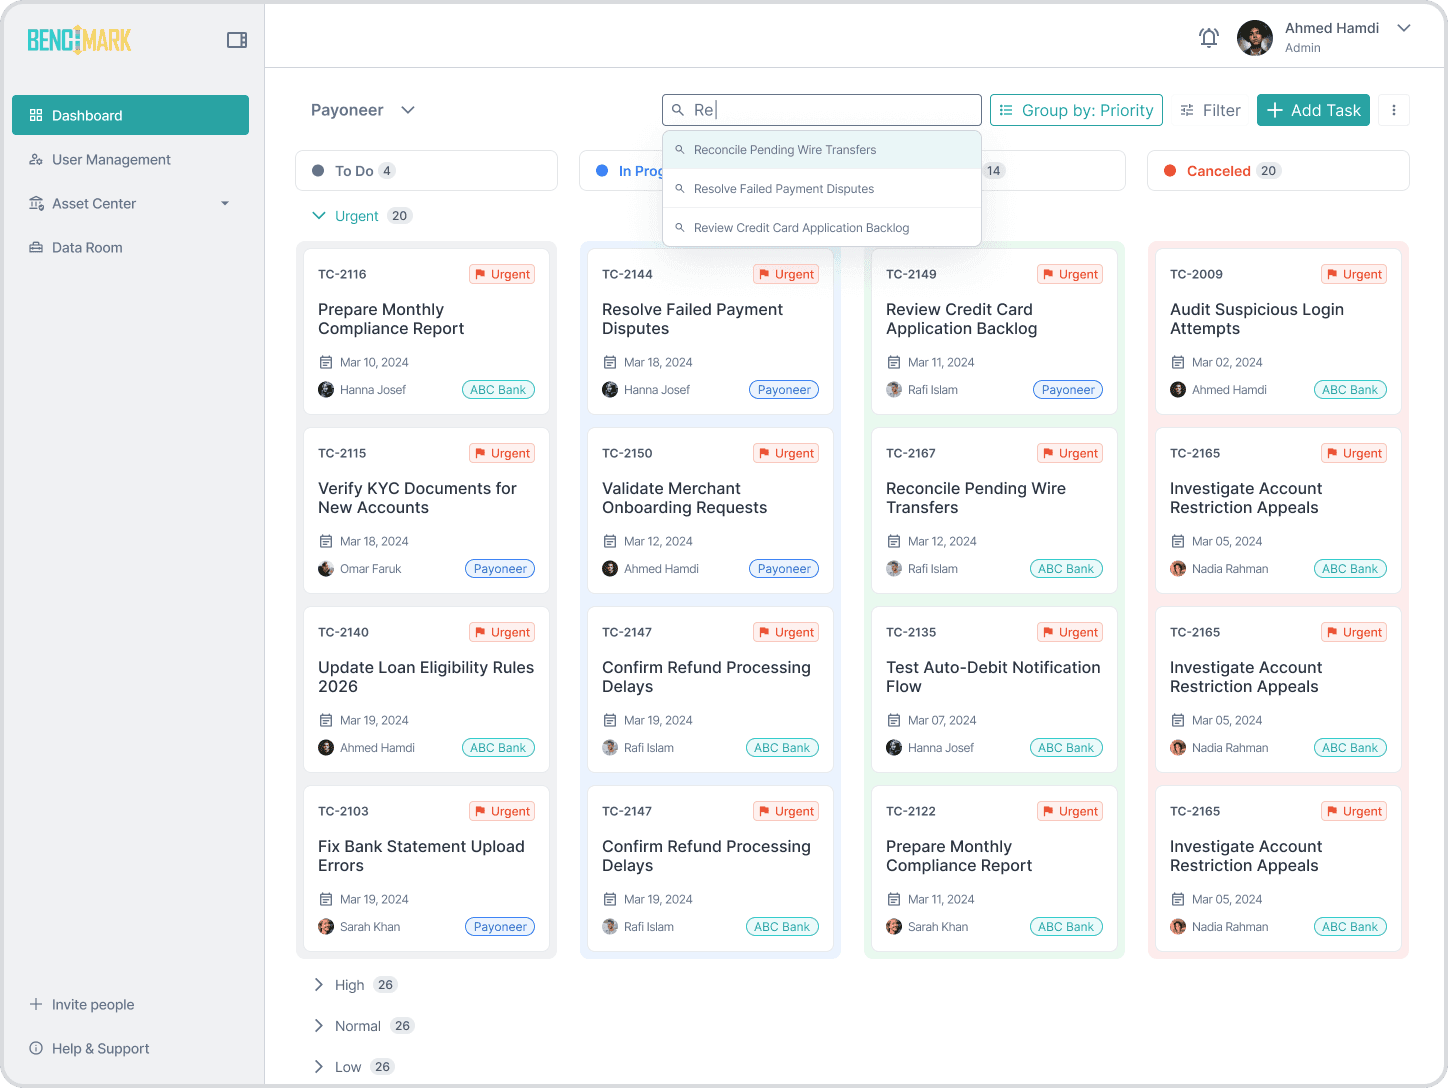Open the Filter options
1448x1088 pixels.
click(x=1210, y=110)
